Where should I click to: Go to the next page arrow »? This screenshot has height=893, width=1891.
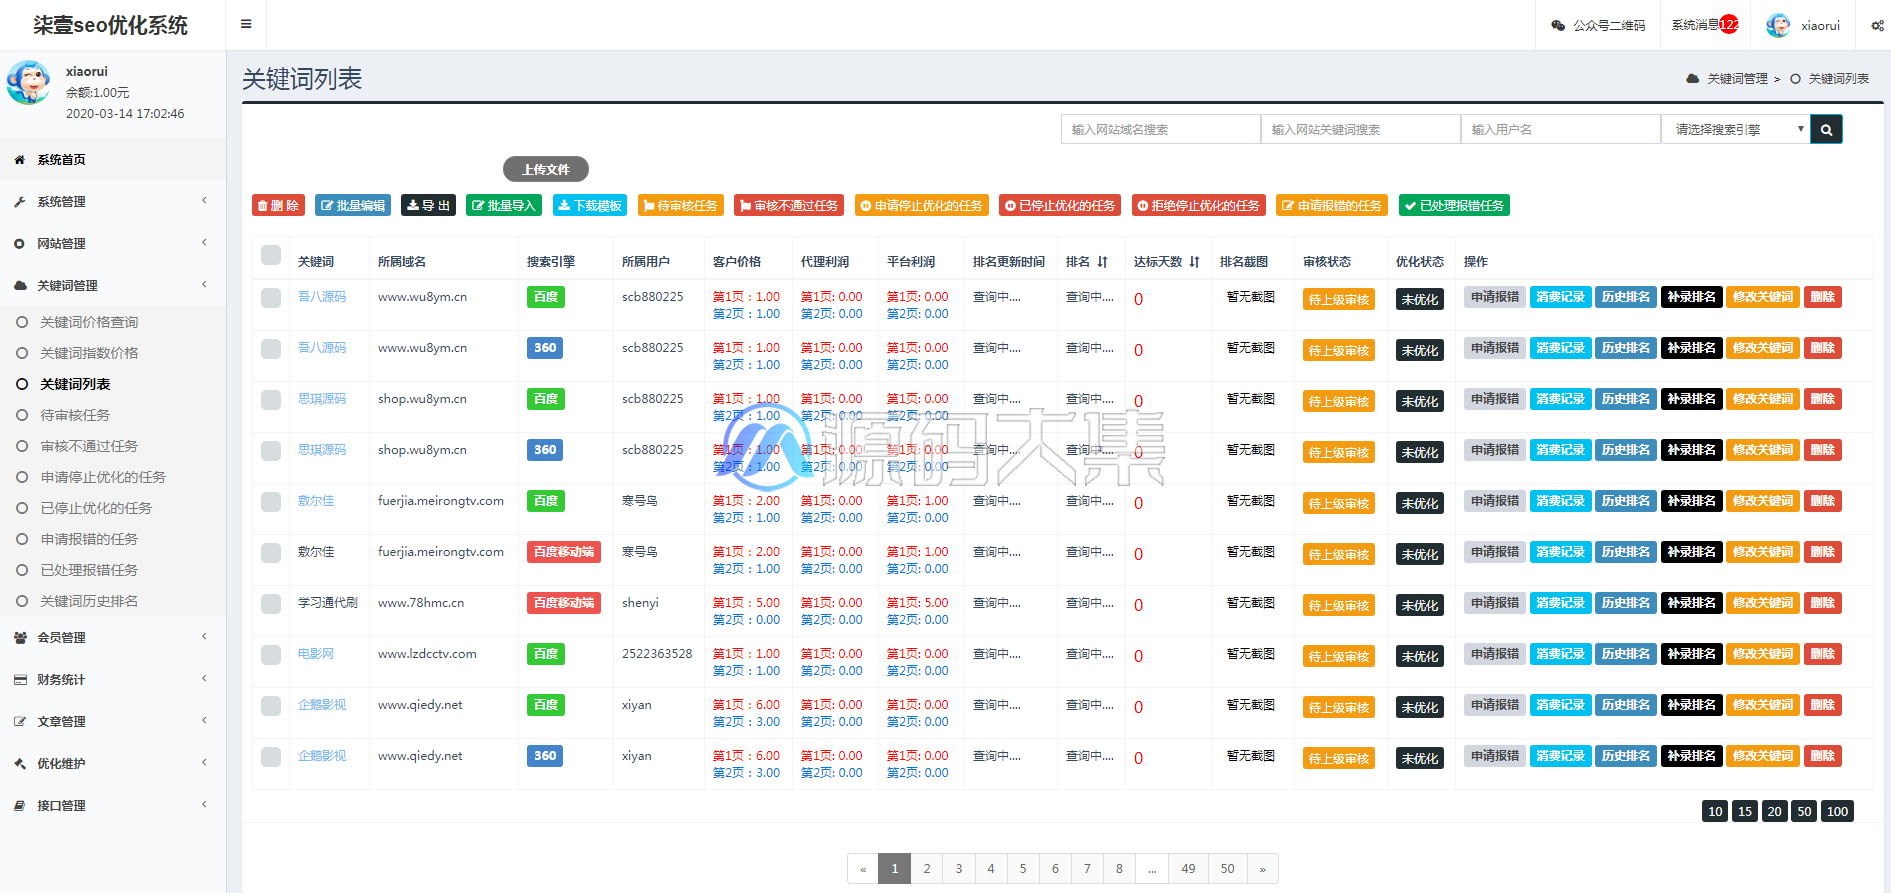1263,868
